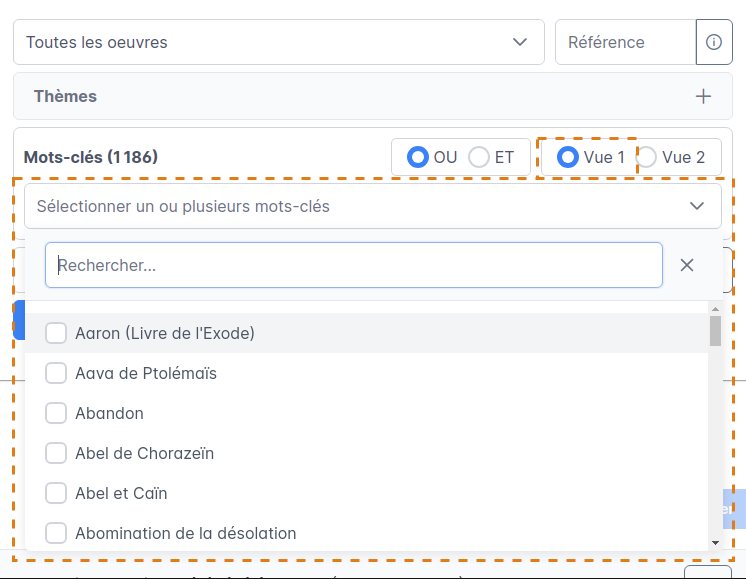
Task: Tick Abomination de la désolation checkbox
Action: [56, 533]
